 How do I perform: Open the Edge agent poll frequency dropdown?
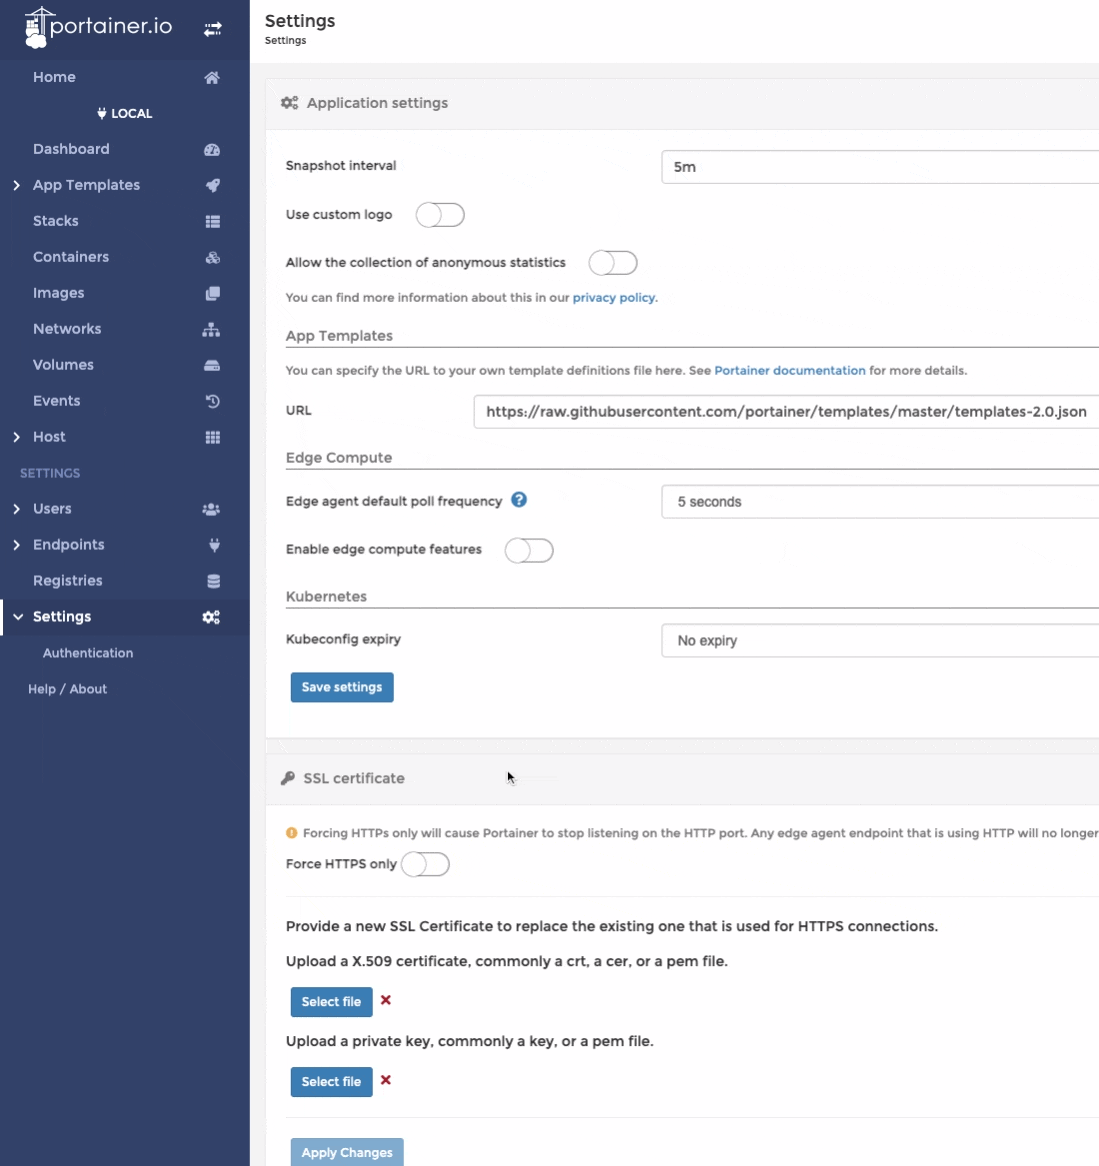(x=880, y=502)
